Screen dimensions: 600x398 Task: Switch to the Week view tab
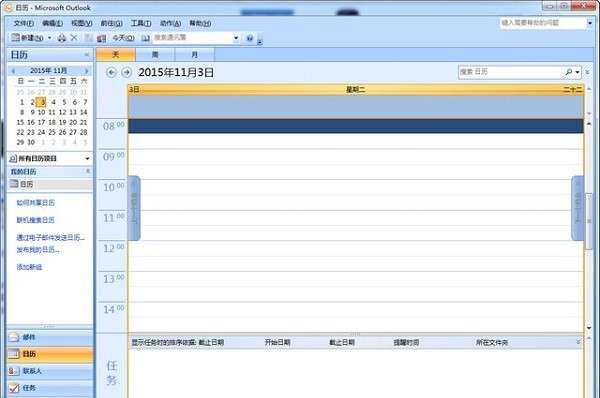tap(155, 54)
